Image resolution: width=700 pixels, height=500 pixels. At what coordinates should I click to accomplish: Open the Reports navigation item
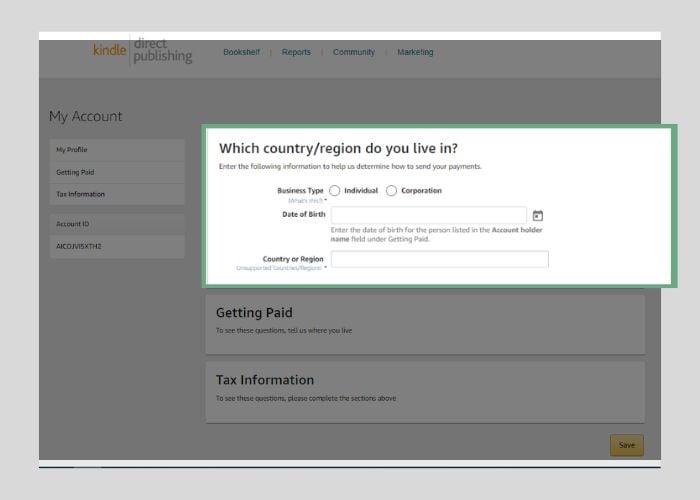[296, 52]
